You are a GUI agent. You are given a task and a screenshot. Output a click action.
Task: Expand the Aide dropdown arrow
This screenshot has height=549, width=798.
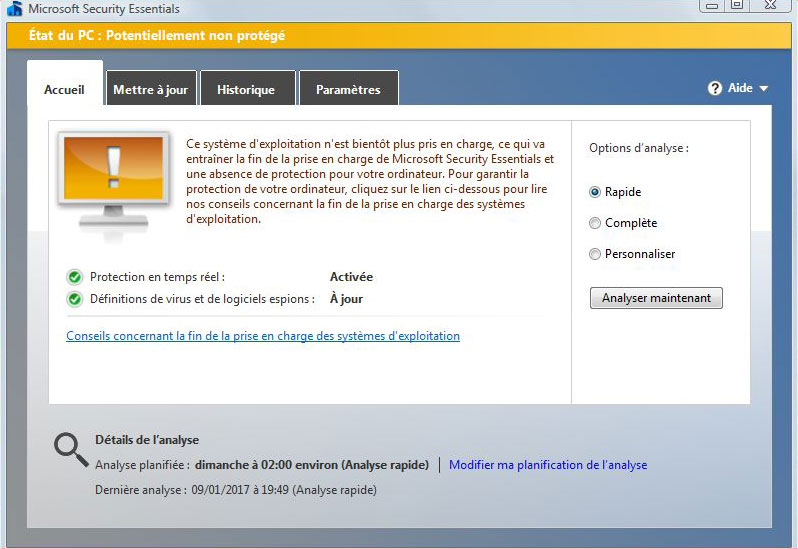coord(763,89)
